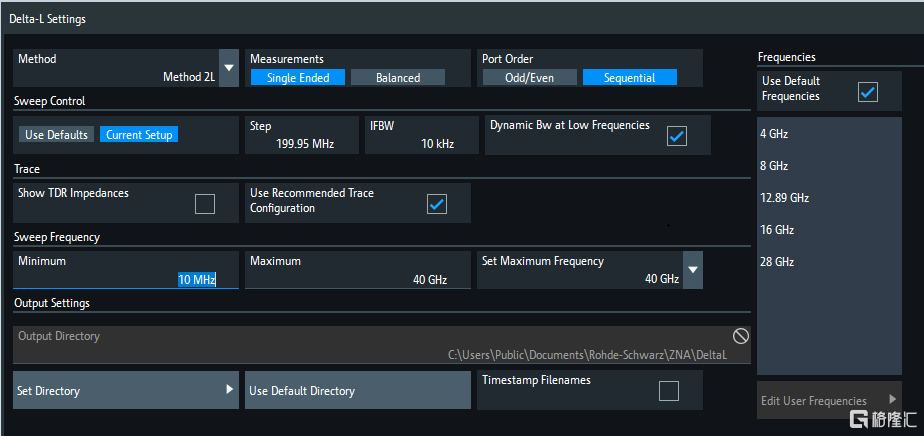Enable Timestamp Filenames checkbox
924x436 pixels.
click(668, 390)
